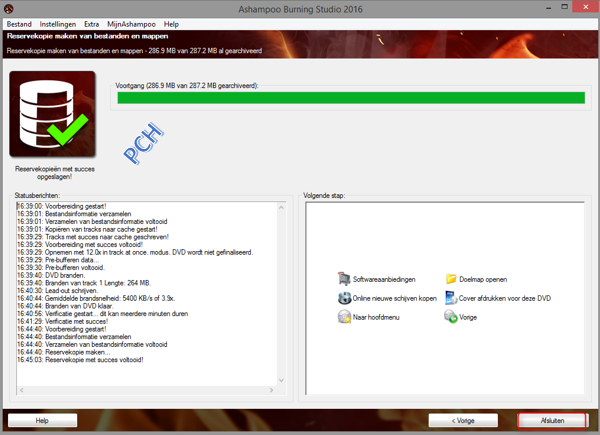Click status log scroll right arrow
600x435 pixels.
[x=271, y=390]
